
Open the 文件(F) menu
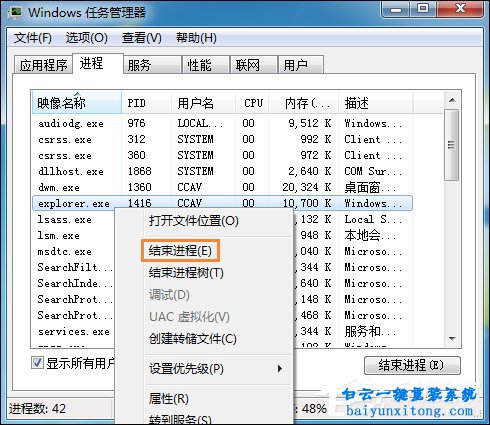point(33,38)
